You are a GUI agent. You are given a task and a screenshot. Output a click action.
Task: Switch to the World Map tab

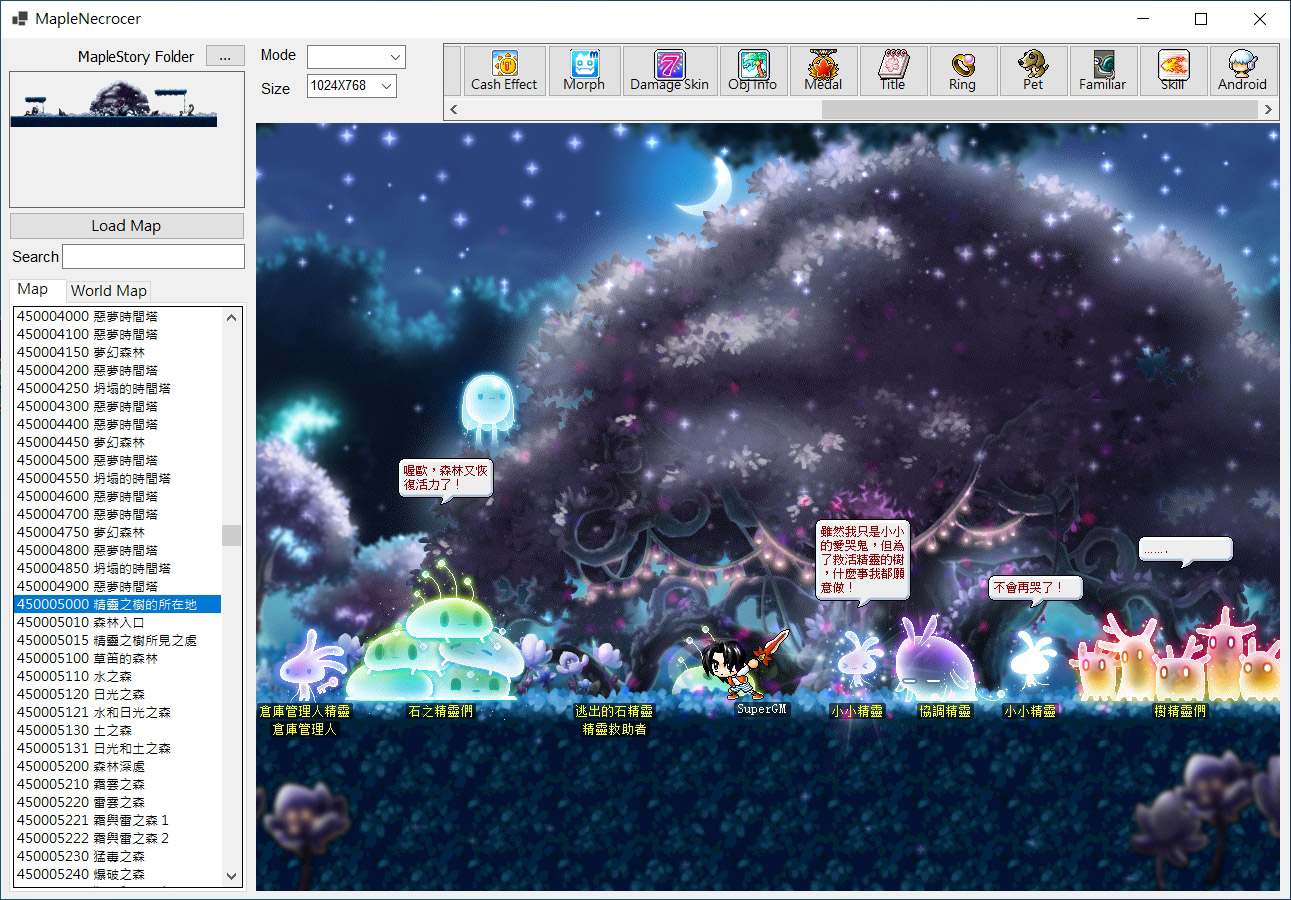coord(109,291)
